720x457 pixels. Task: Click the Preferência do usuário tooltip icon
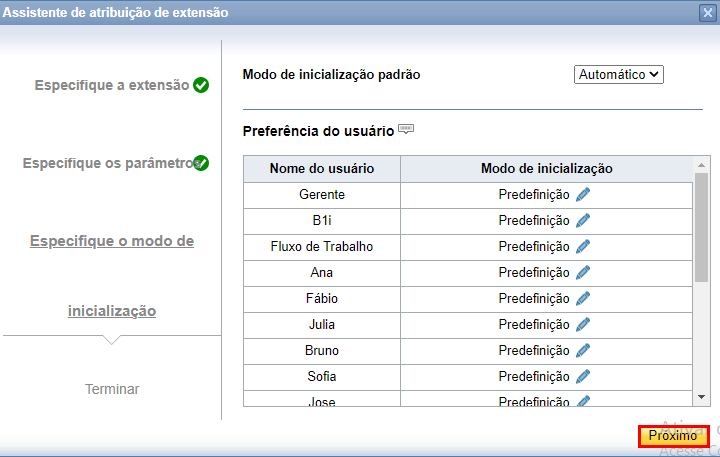point(406,129)
